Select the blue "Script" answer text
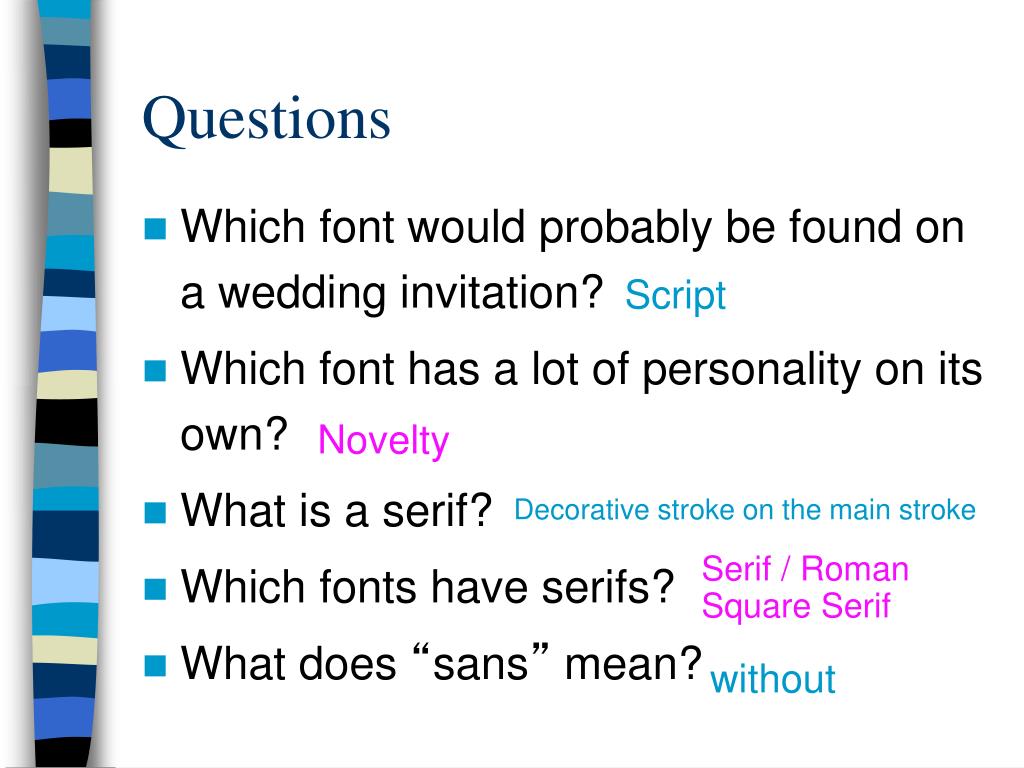This screenshot has width=1024, height=768. coord(675,296)
